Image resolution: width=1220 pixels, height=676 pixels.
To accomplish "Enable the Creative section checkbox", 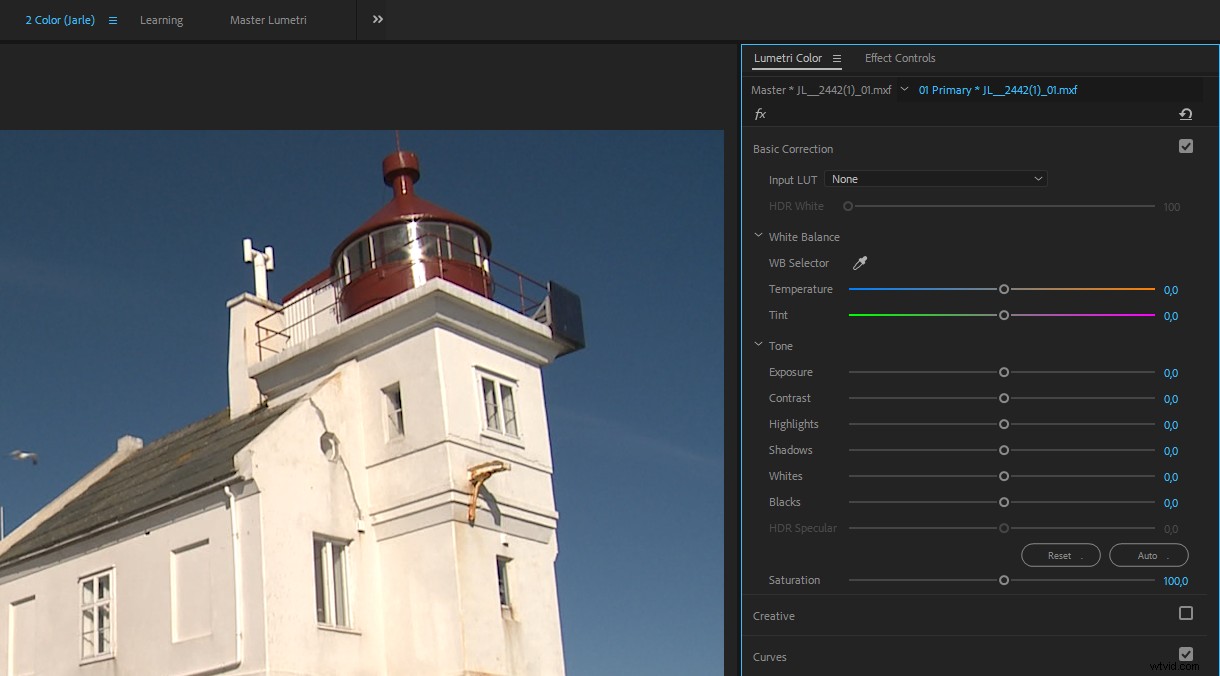I will coord(1186,613).
